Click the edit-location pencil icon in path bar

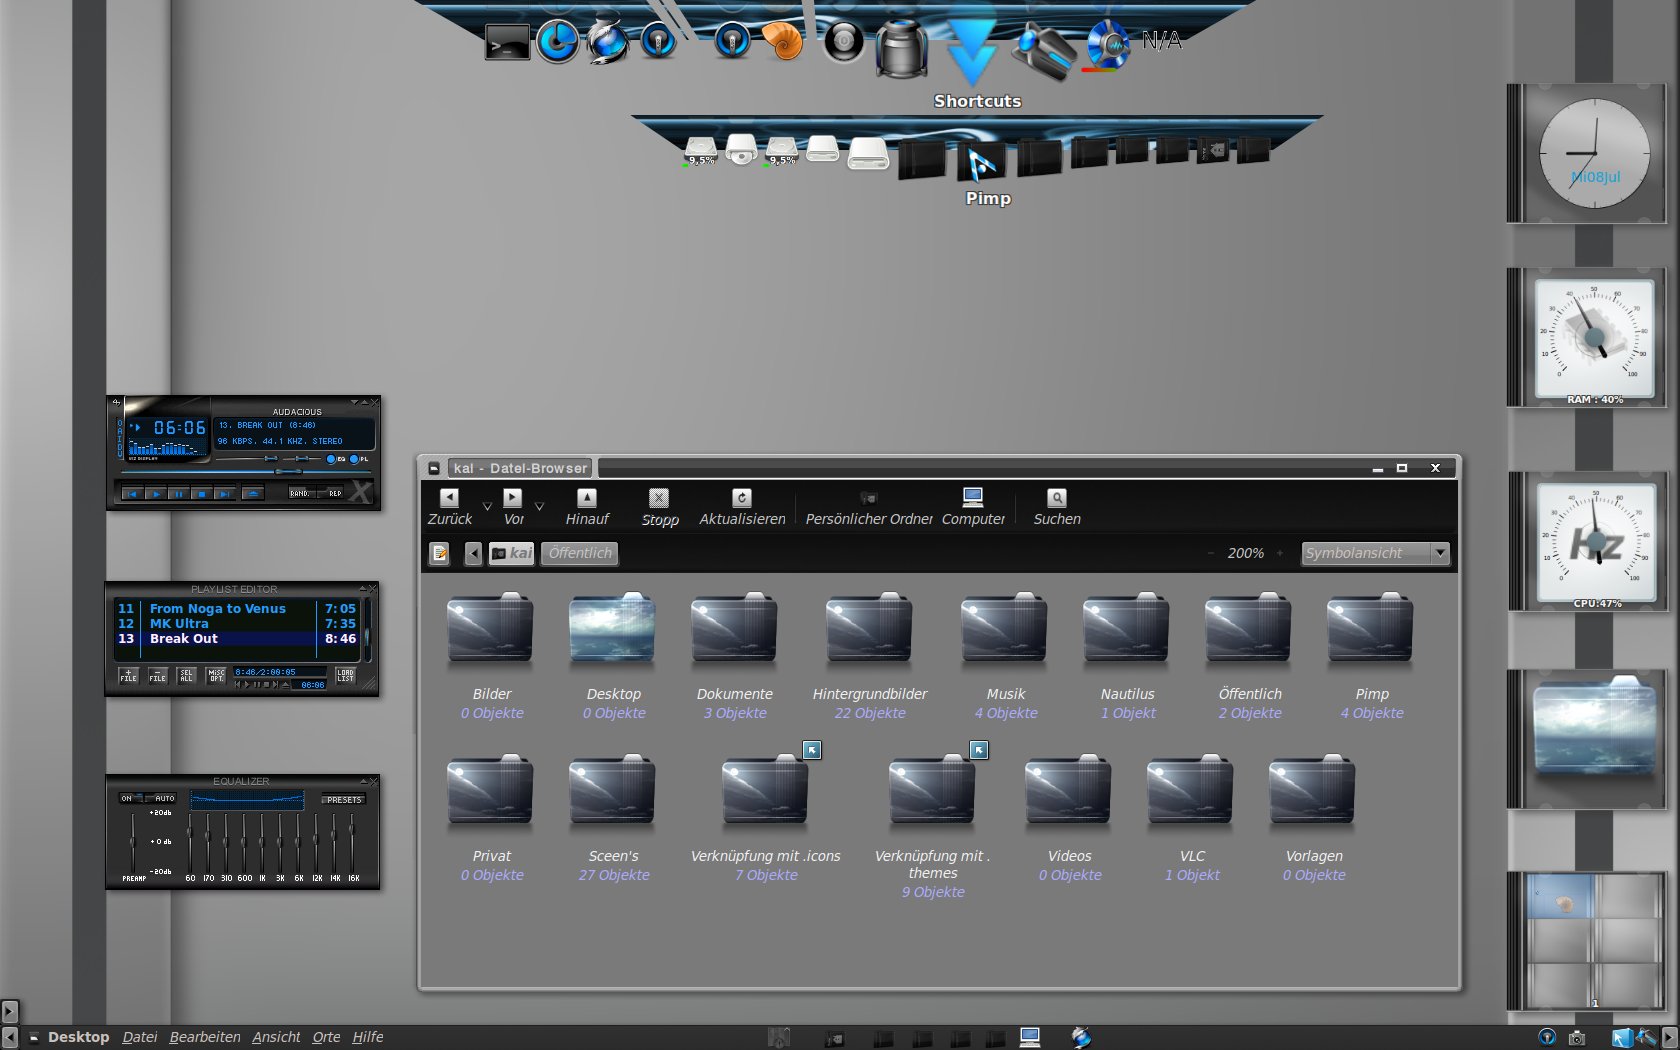(x=439, y=553)
